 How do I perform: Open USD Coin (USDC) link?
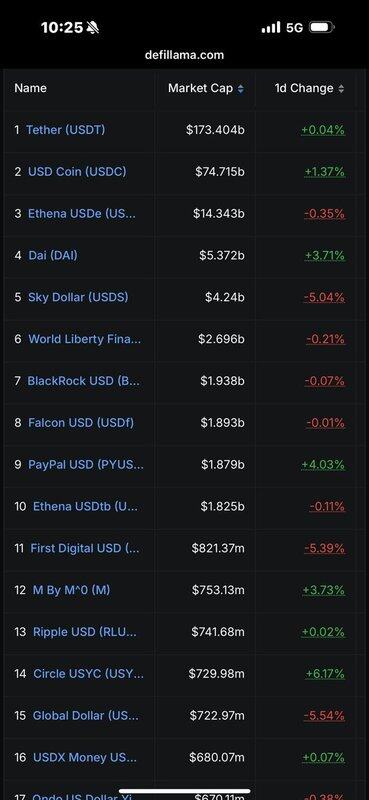pos(77,171)
